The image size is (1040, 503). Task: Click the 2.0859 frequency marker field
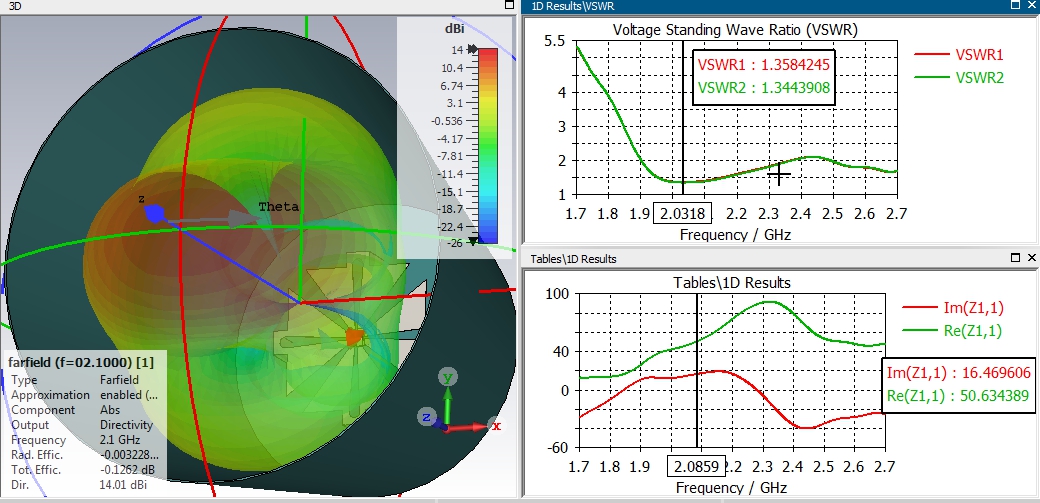(x=696, y=466)
